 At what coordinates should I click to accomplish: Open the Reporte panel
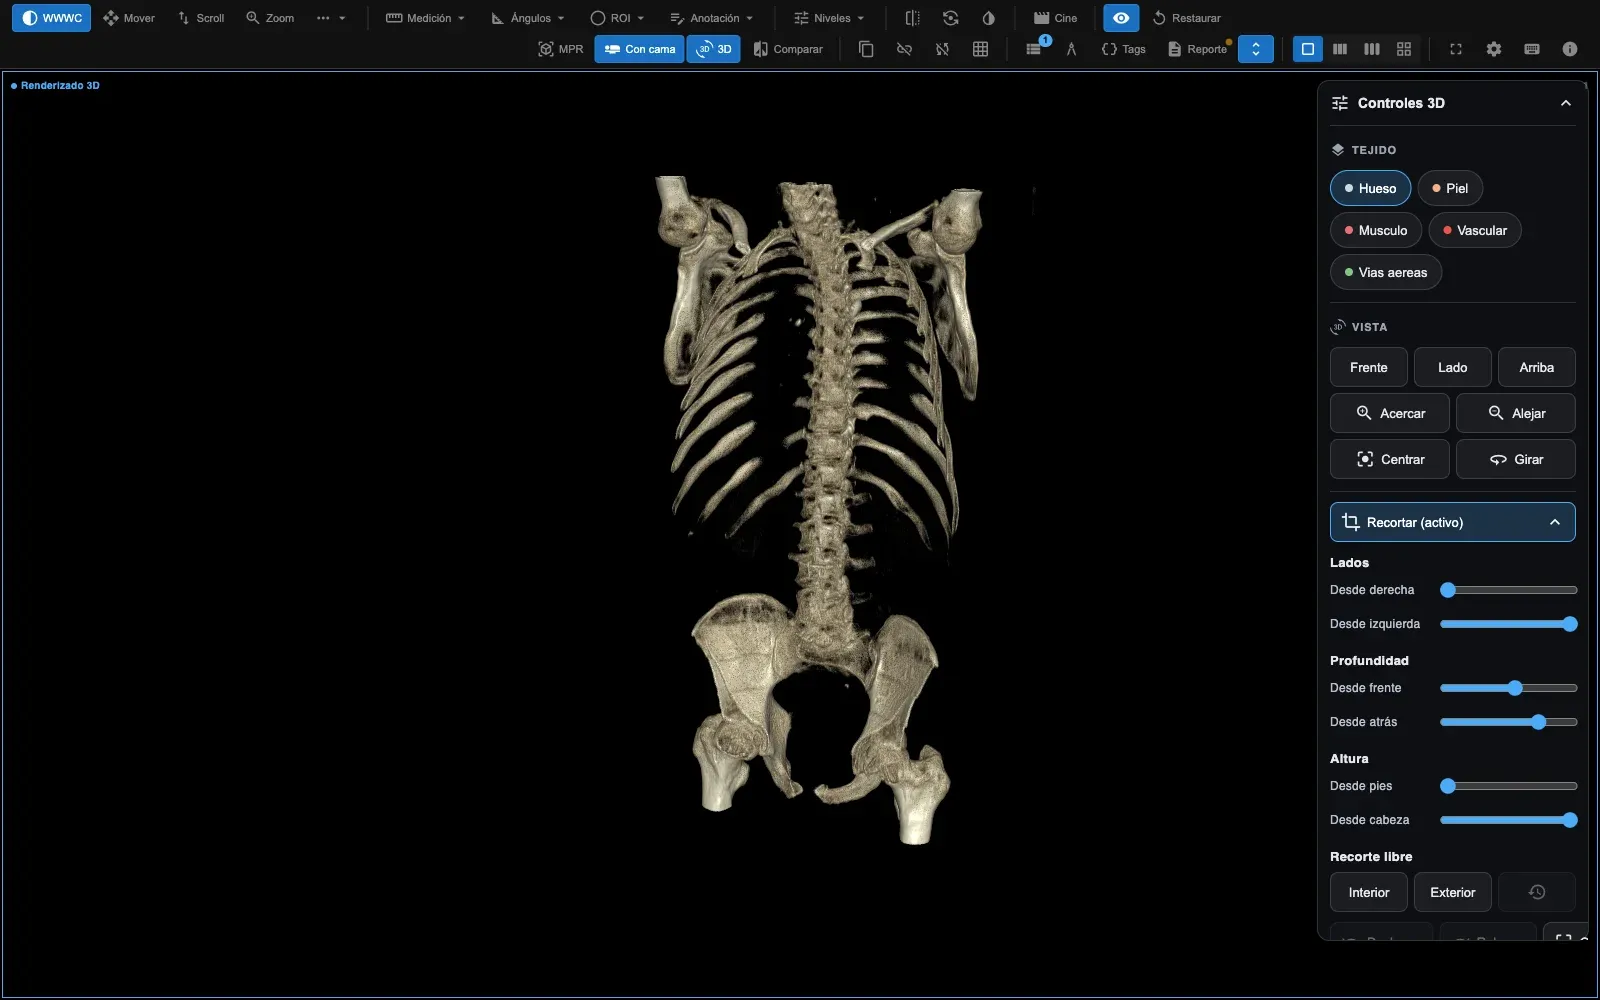(x=1197, y=49)
